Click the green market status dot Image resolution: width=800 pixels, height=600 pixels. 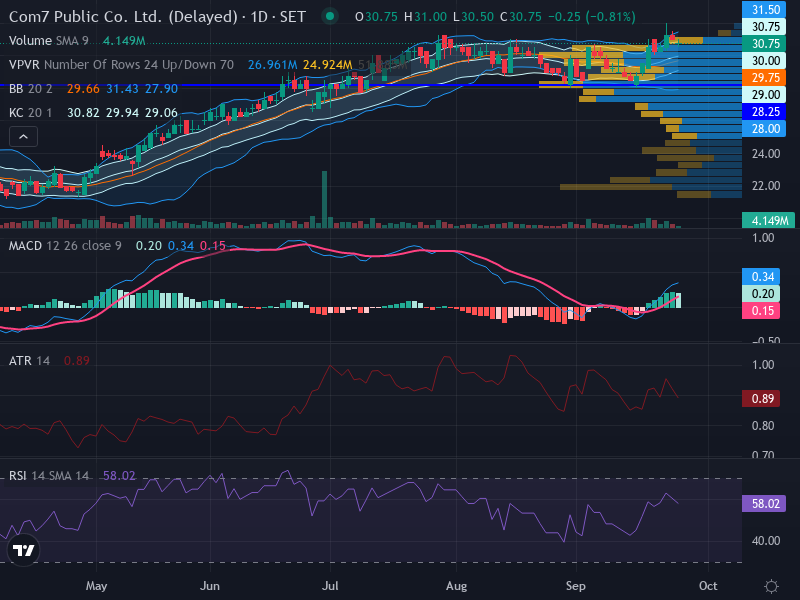pos(330,16)
